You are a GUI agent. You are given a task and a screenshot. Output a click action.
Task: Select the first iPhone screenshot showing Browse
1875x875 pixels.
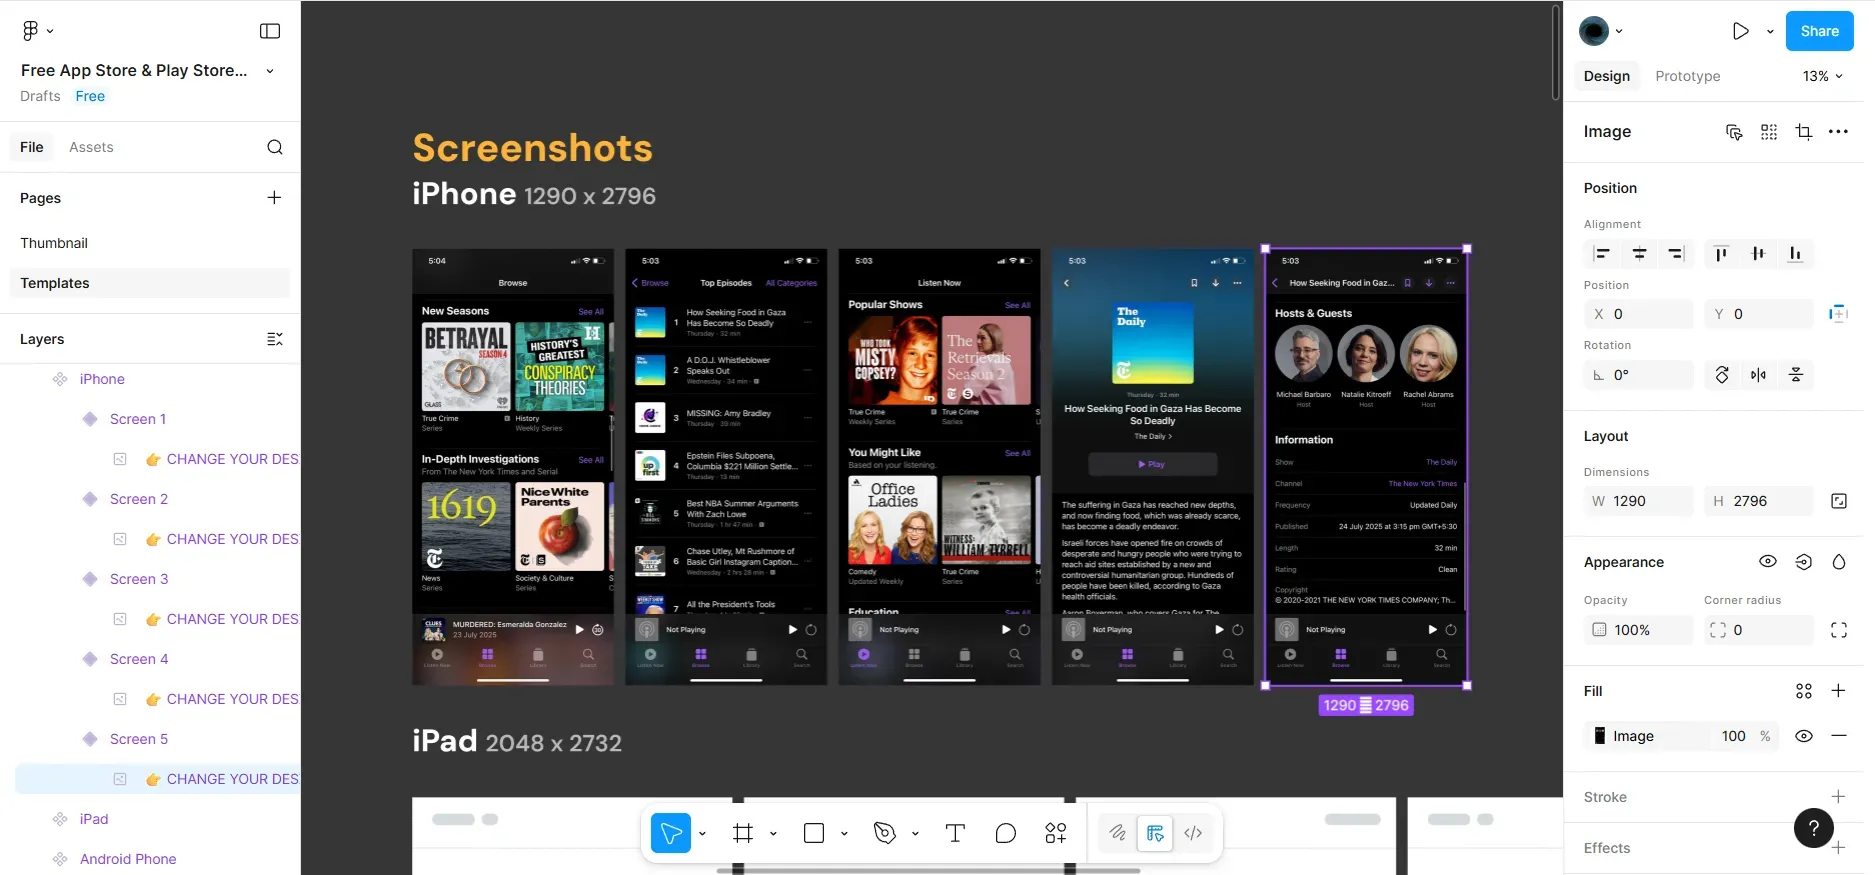(513, 467)
